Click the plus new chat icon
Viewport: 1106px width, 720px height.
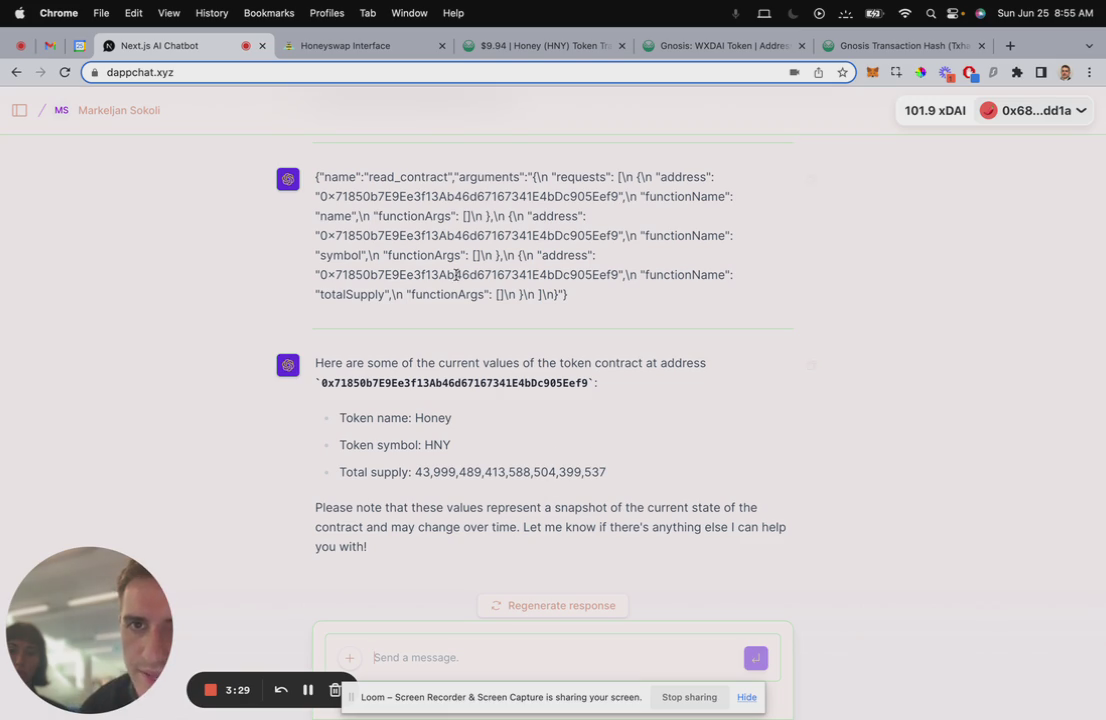point(349,658)
